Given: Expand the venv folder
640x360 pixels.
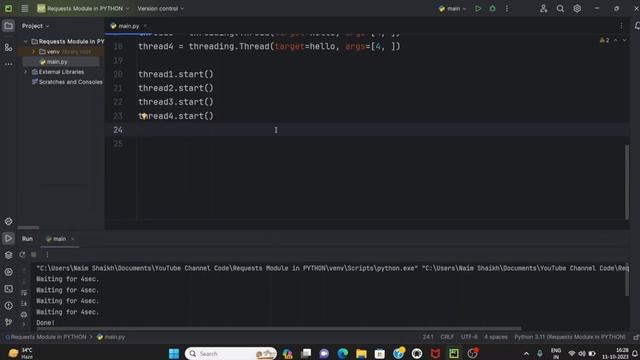Looking at the screenshot, I should pos(33,52).
